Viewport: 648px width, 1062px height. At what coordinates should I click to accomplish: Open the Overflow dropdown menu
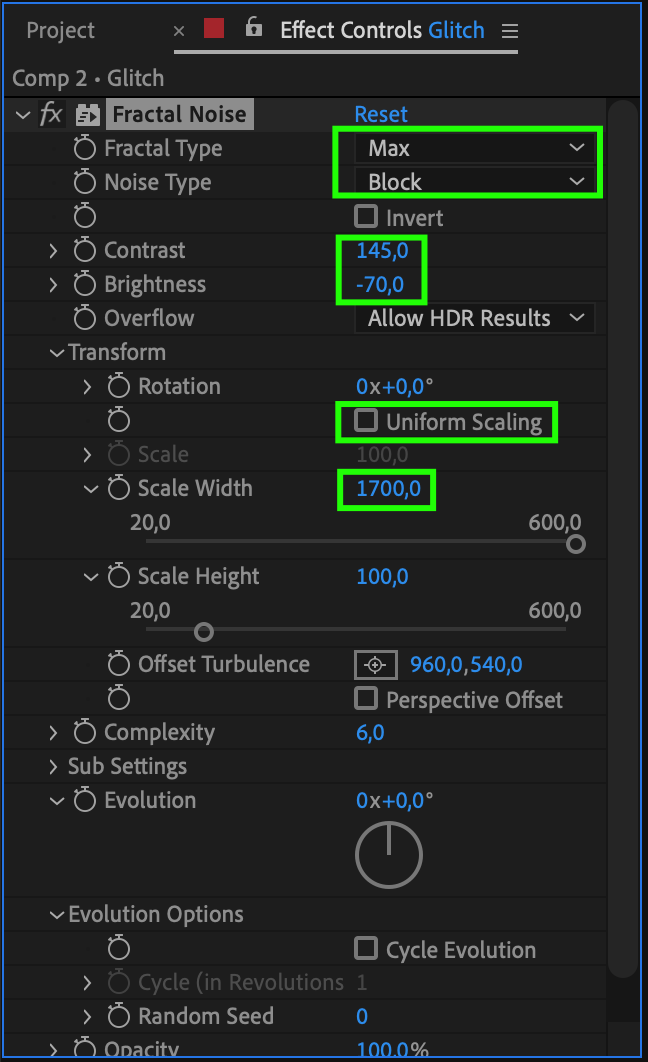point(475,319)
